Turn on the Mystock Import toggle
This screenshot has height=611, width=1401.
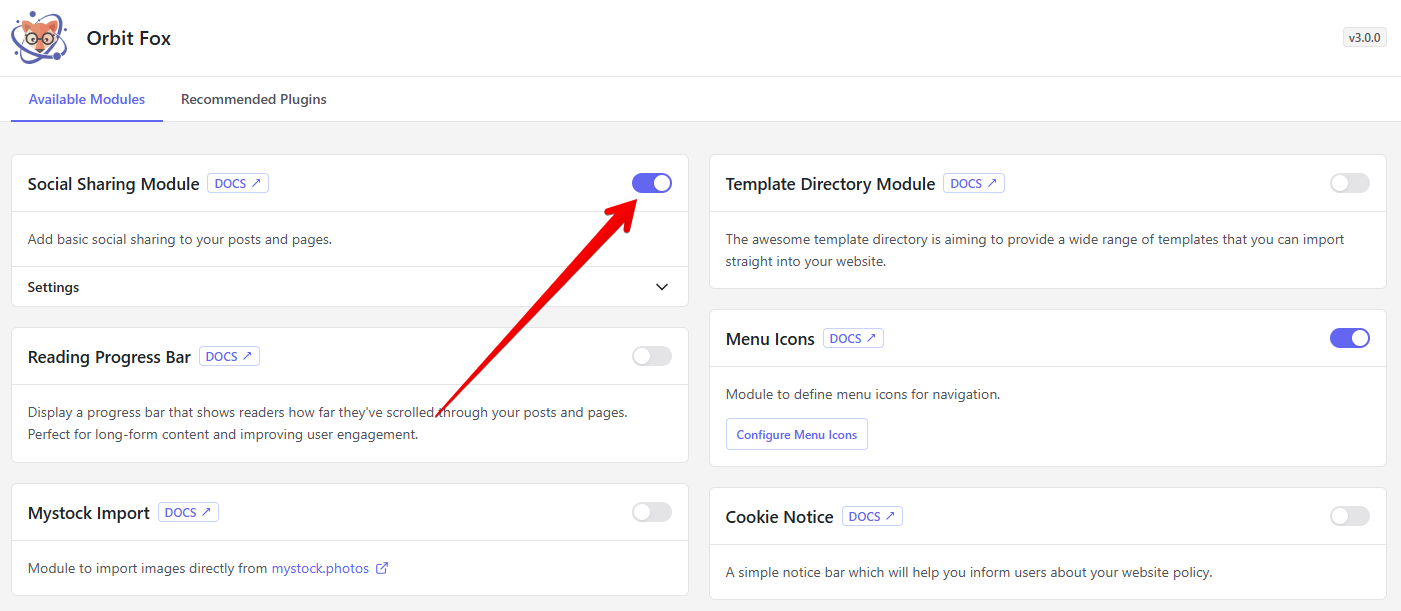click(x=652, y=512)
